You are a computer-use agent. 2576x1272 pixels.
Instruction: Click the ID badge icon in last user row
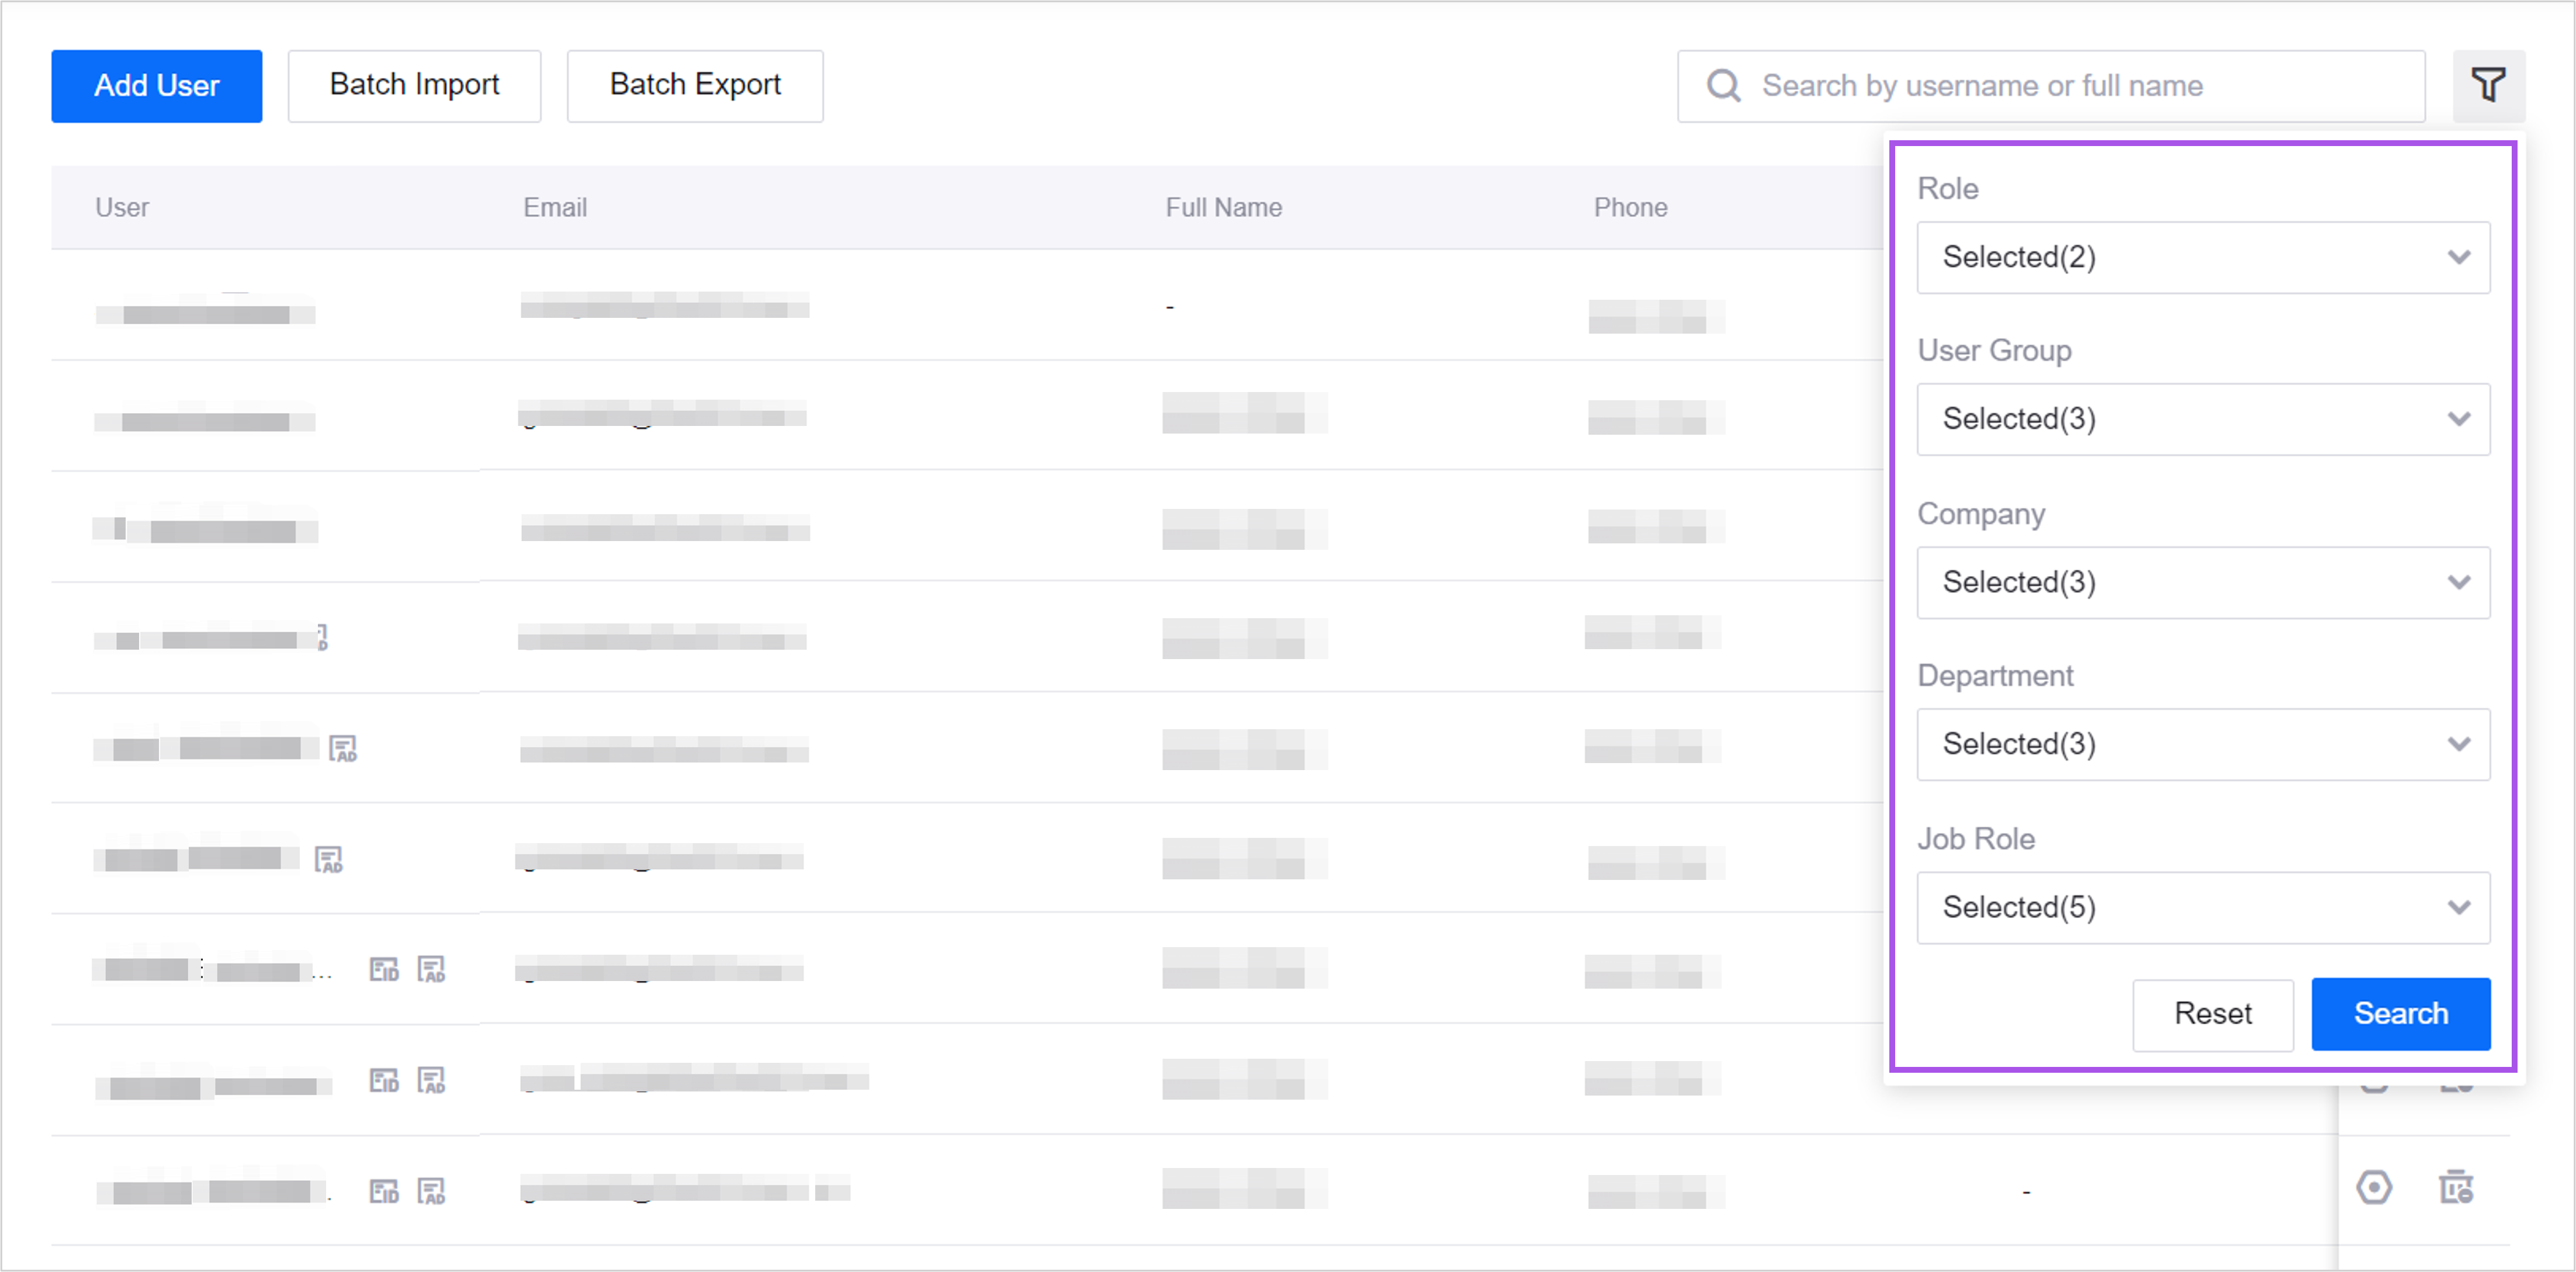click(384, 1191)
